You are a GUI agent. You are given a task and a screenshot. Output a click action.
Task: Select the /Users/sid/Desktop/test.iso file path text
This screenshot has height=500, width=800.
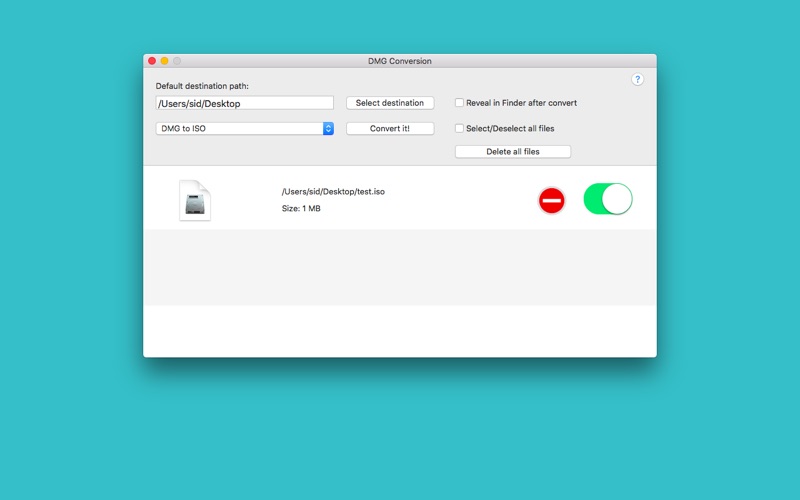[333, 192]
